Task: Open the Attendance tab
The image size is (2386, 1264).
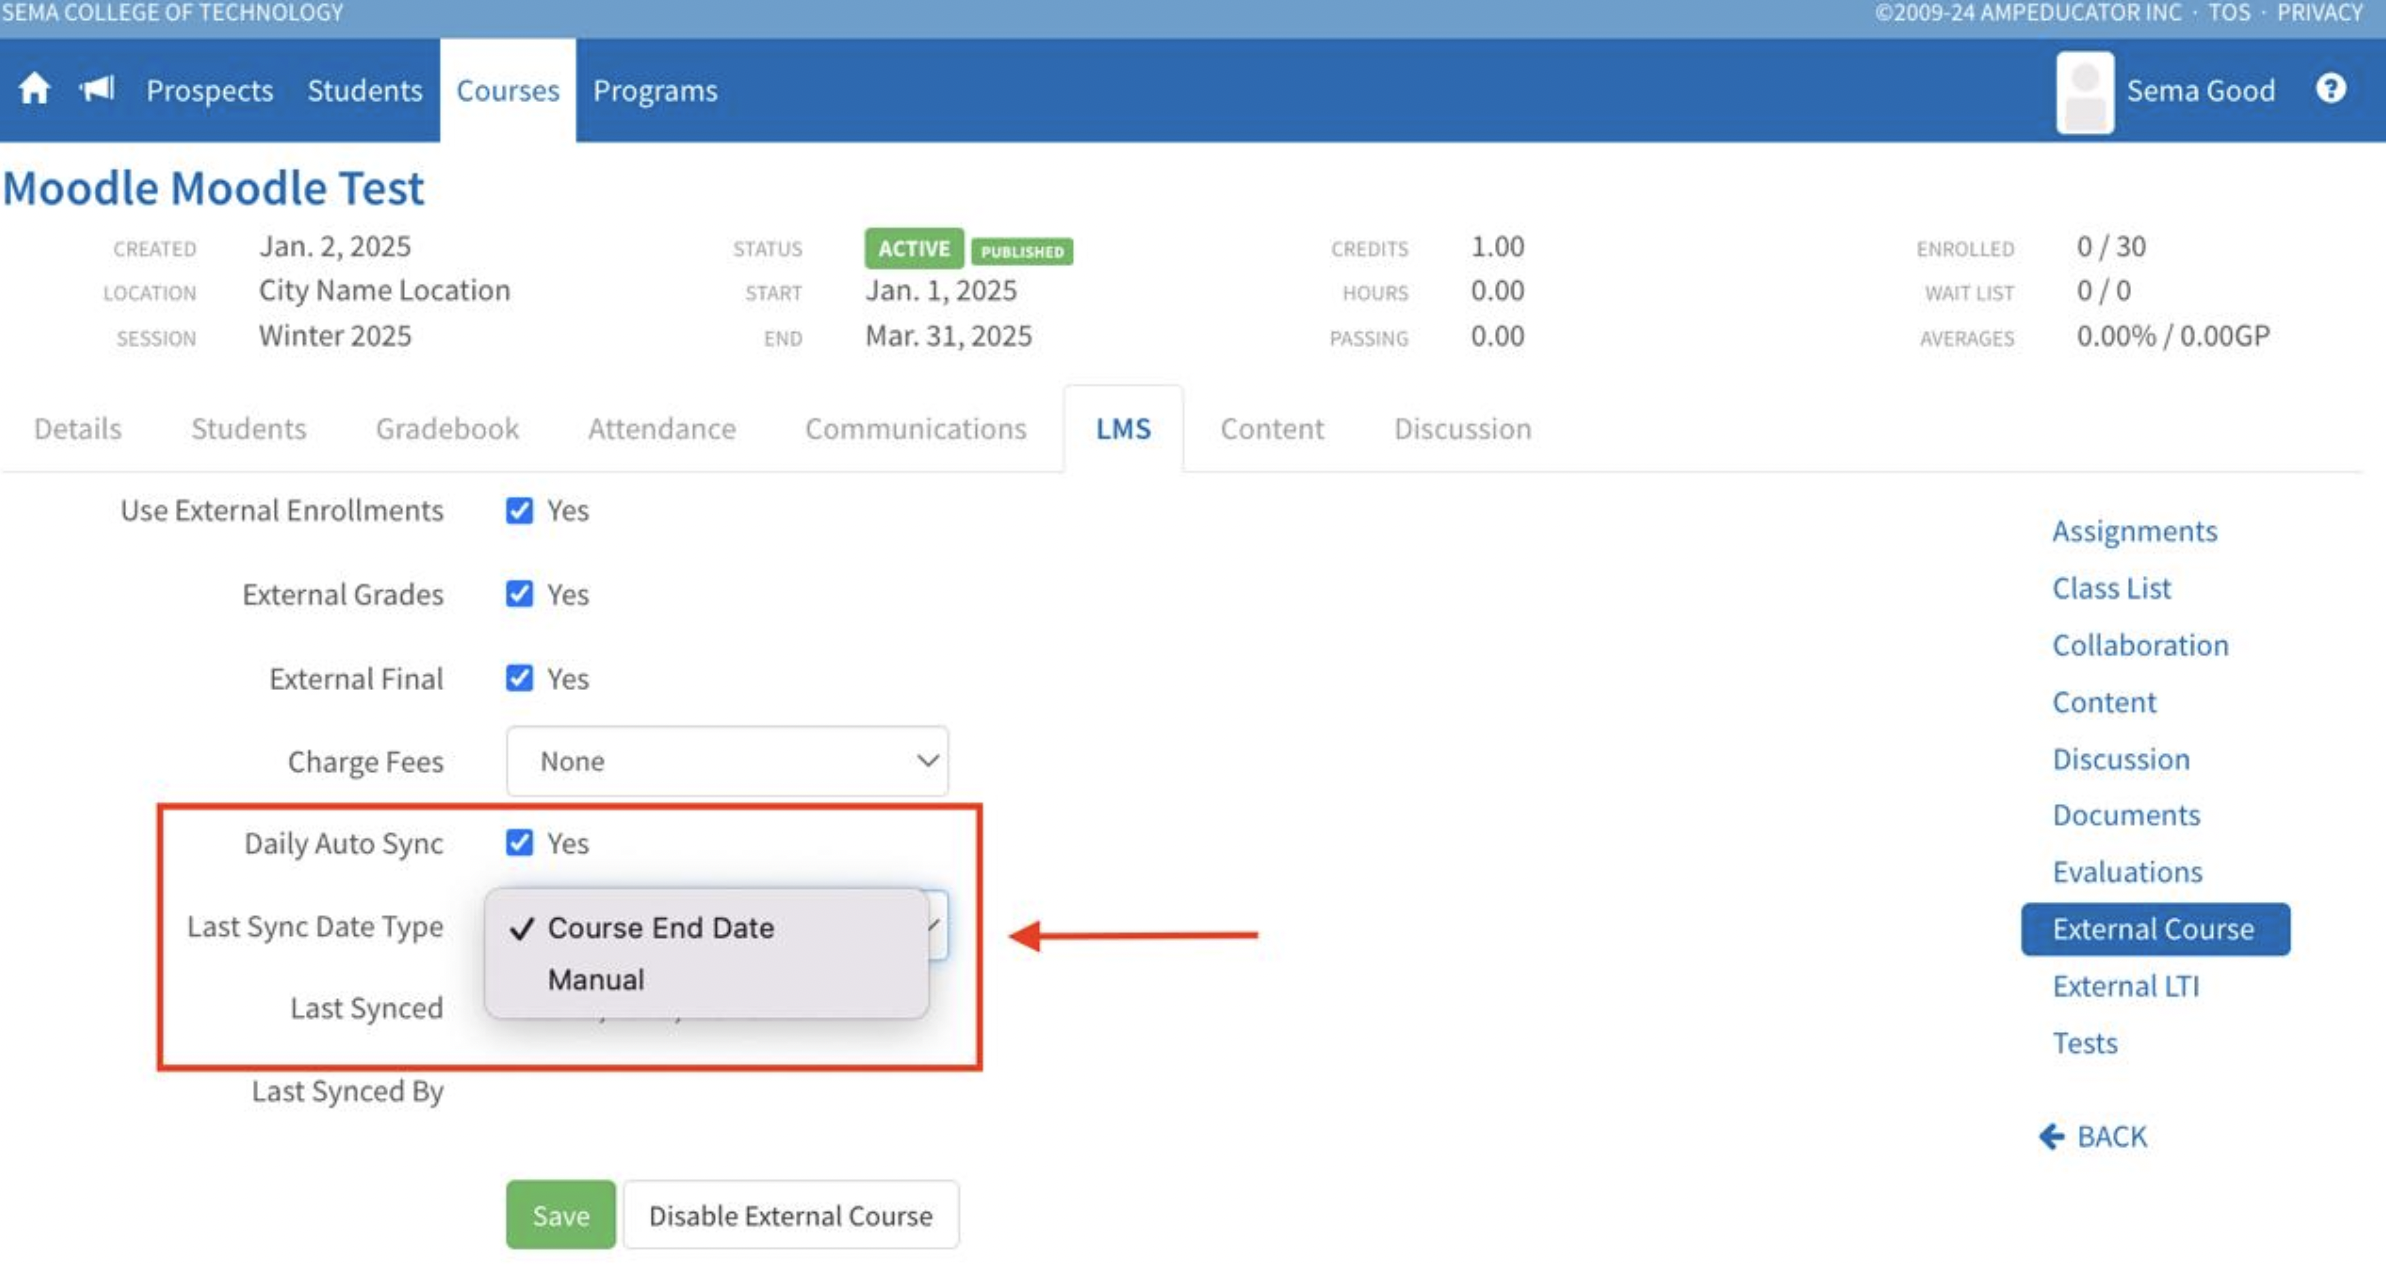Action: coord(661,428)
